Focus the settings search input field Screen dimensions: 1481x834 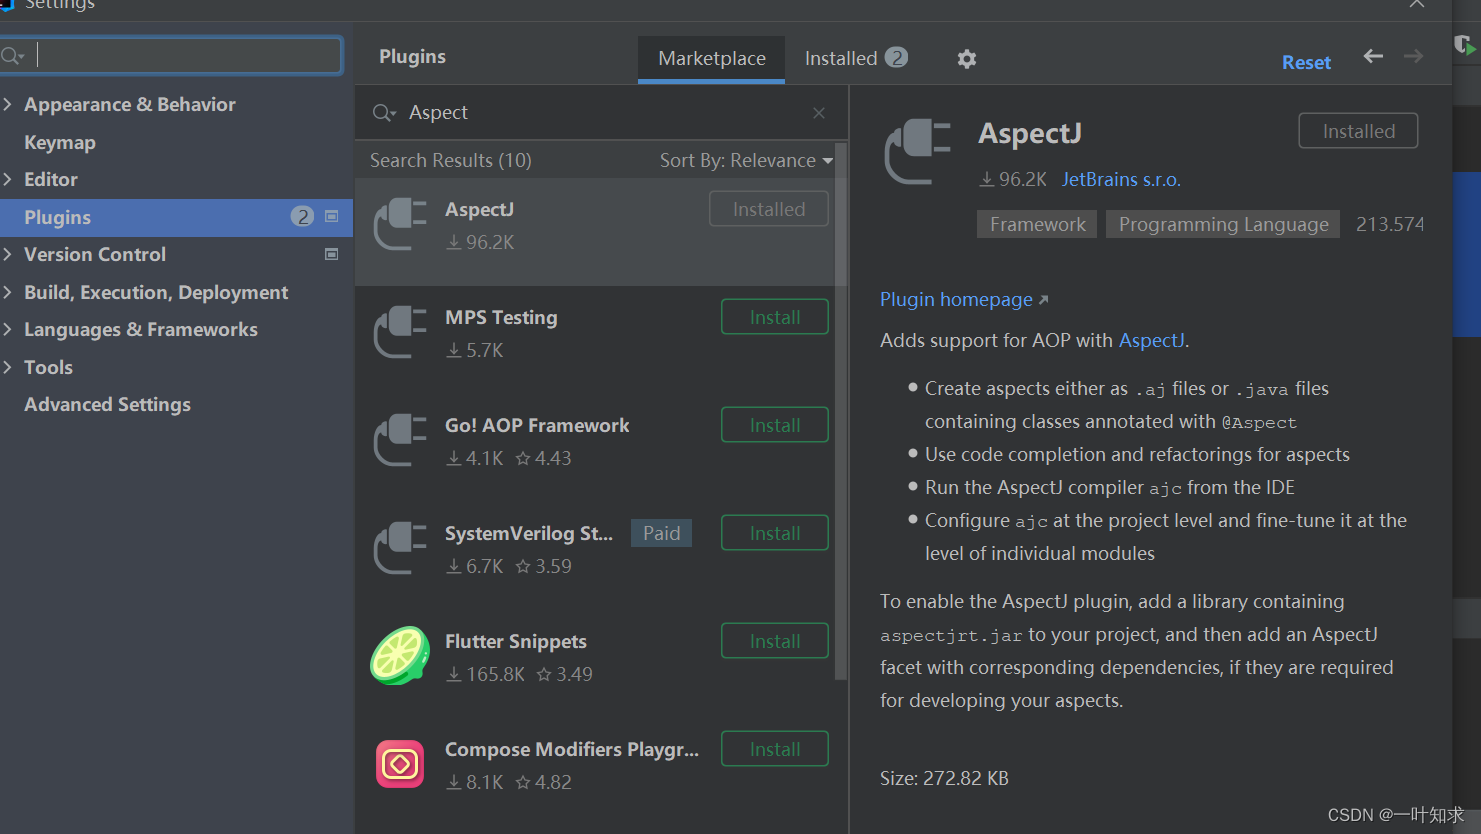click(x=188, y=55)
